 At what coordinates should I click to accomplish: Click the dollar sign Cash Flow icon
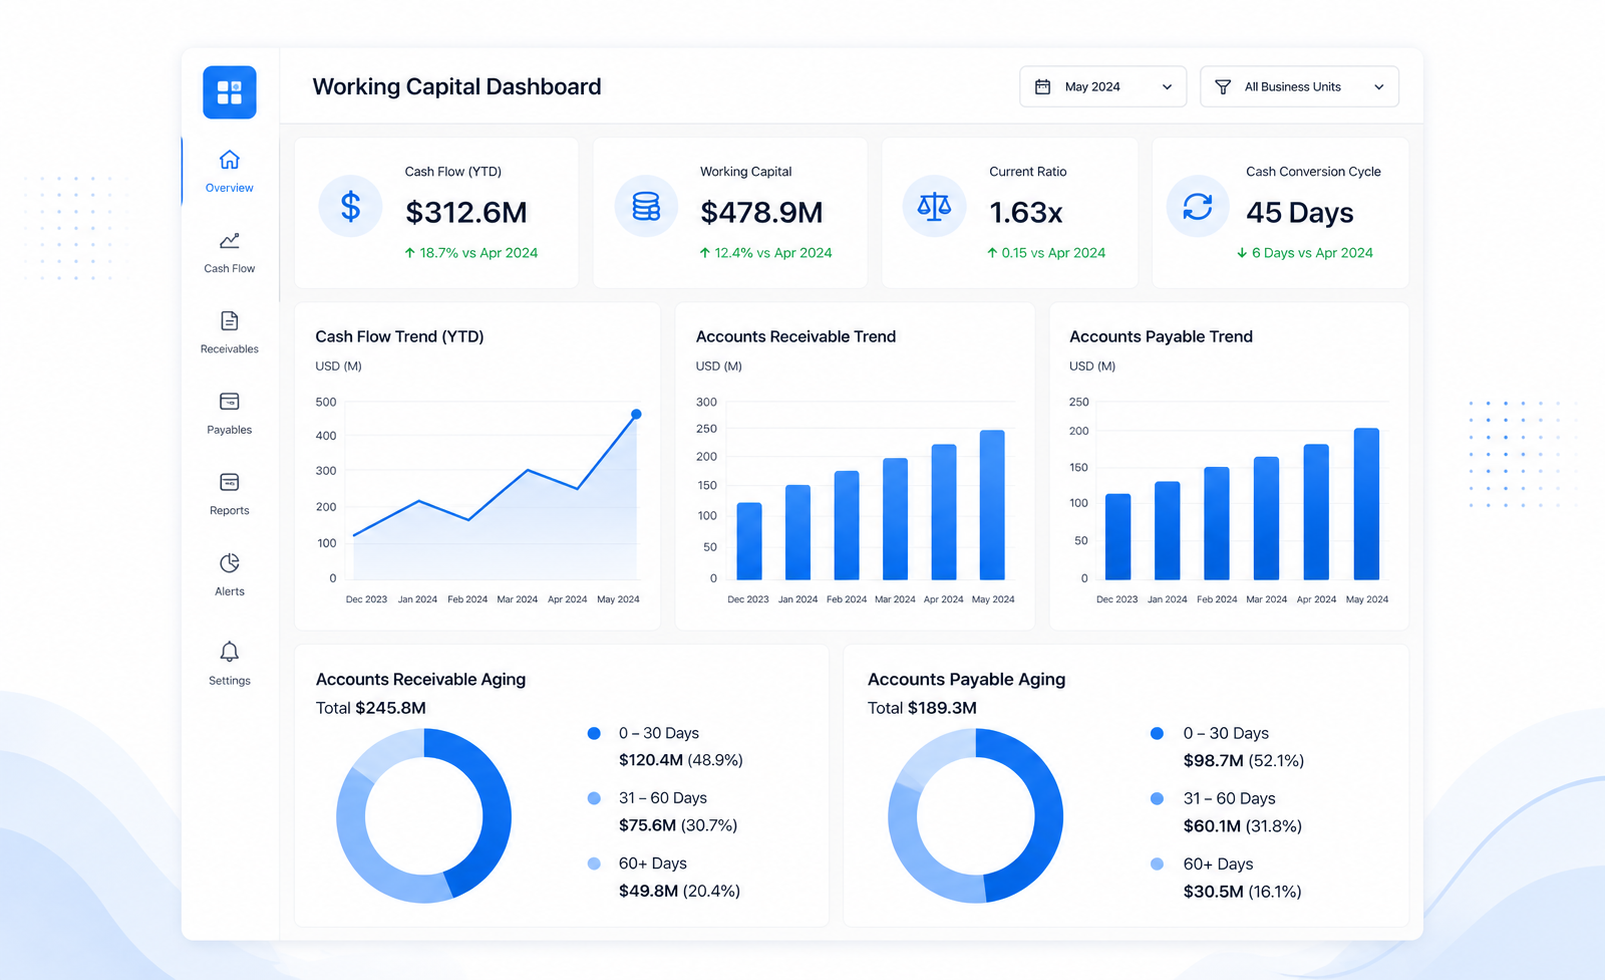coord(350,206)
